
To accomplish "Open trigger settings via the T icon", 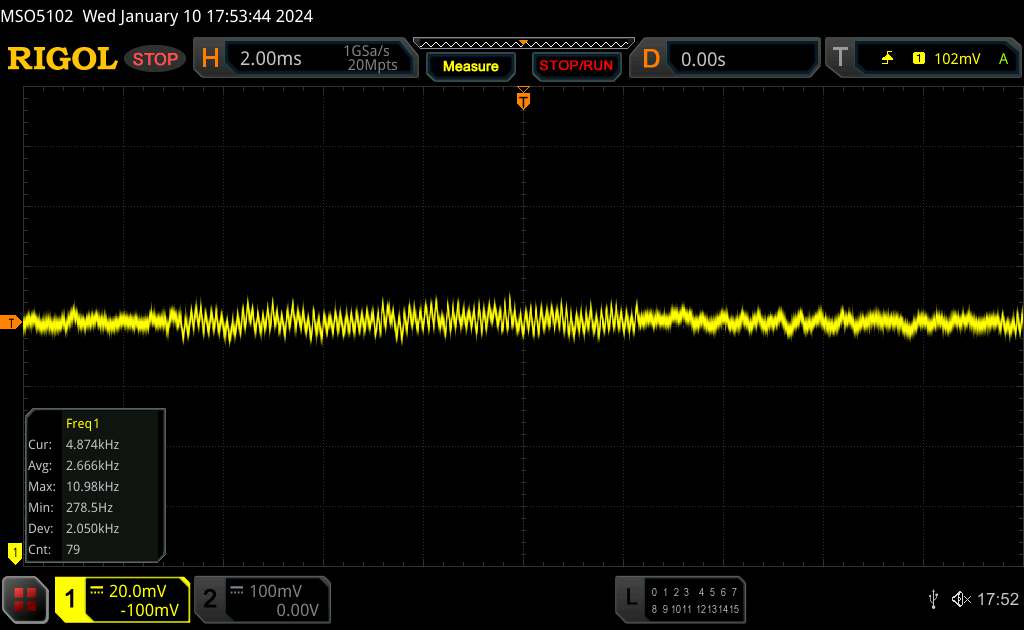I will (840, 59).
